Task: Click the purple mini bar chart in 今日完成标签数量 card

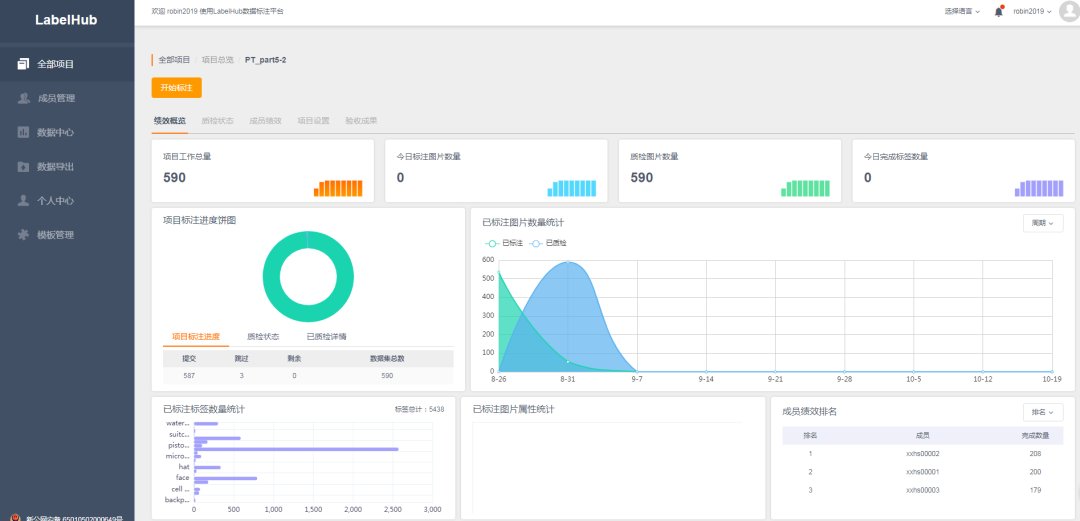Action: point(1039,188)
